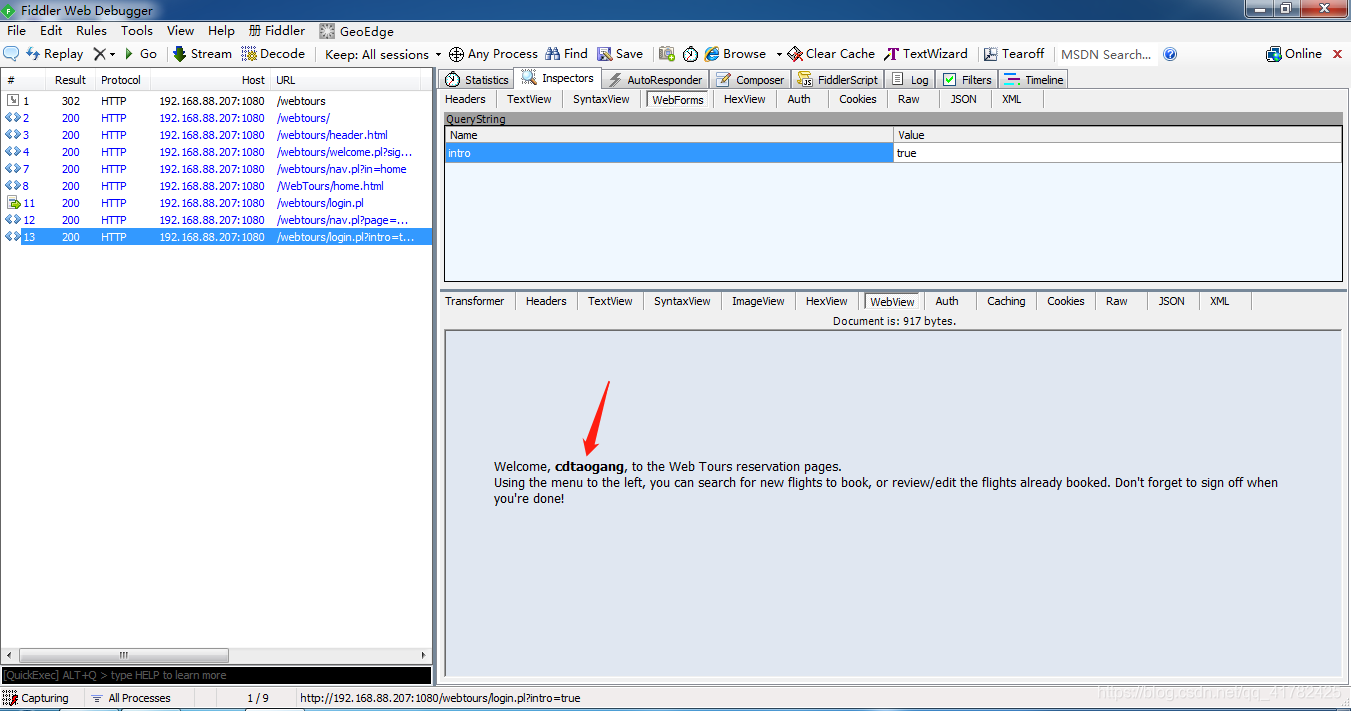Click the 'true' QueryString value cell
The image size is (1351, 711).
click(x=1117, y=153)
